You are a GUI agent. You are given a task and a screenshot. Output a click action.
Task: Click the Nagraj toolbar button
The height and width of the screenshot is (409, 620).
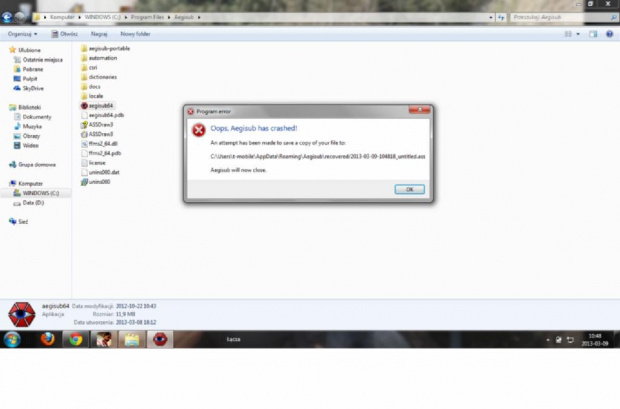[x=99, y=34]
